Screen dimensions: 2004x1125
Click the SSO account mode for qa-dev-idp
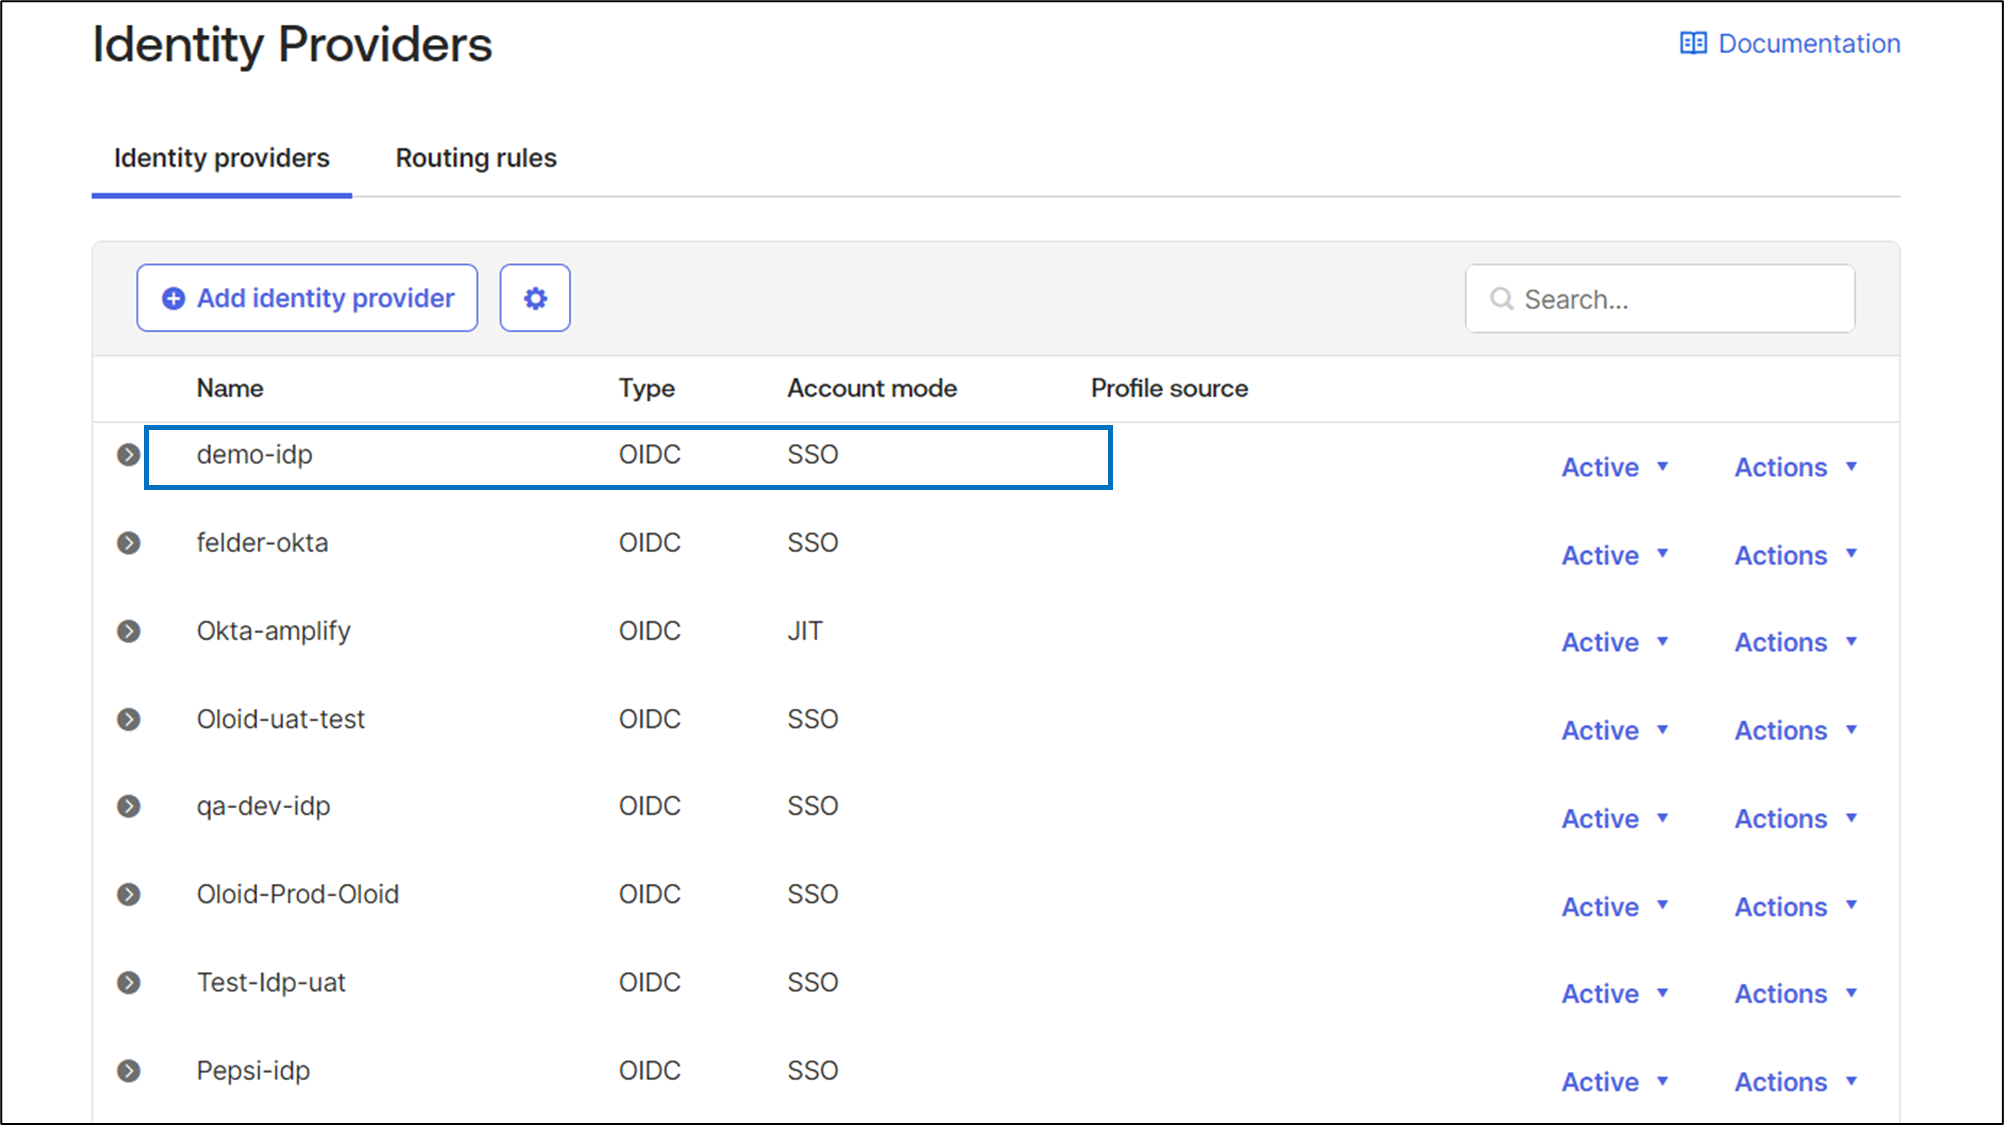click(813, 806)
